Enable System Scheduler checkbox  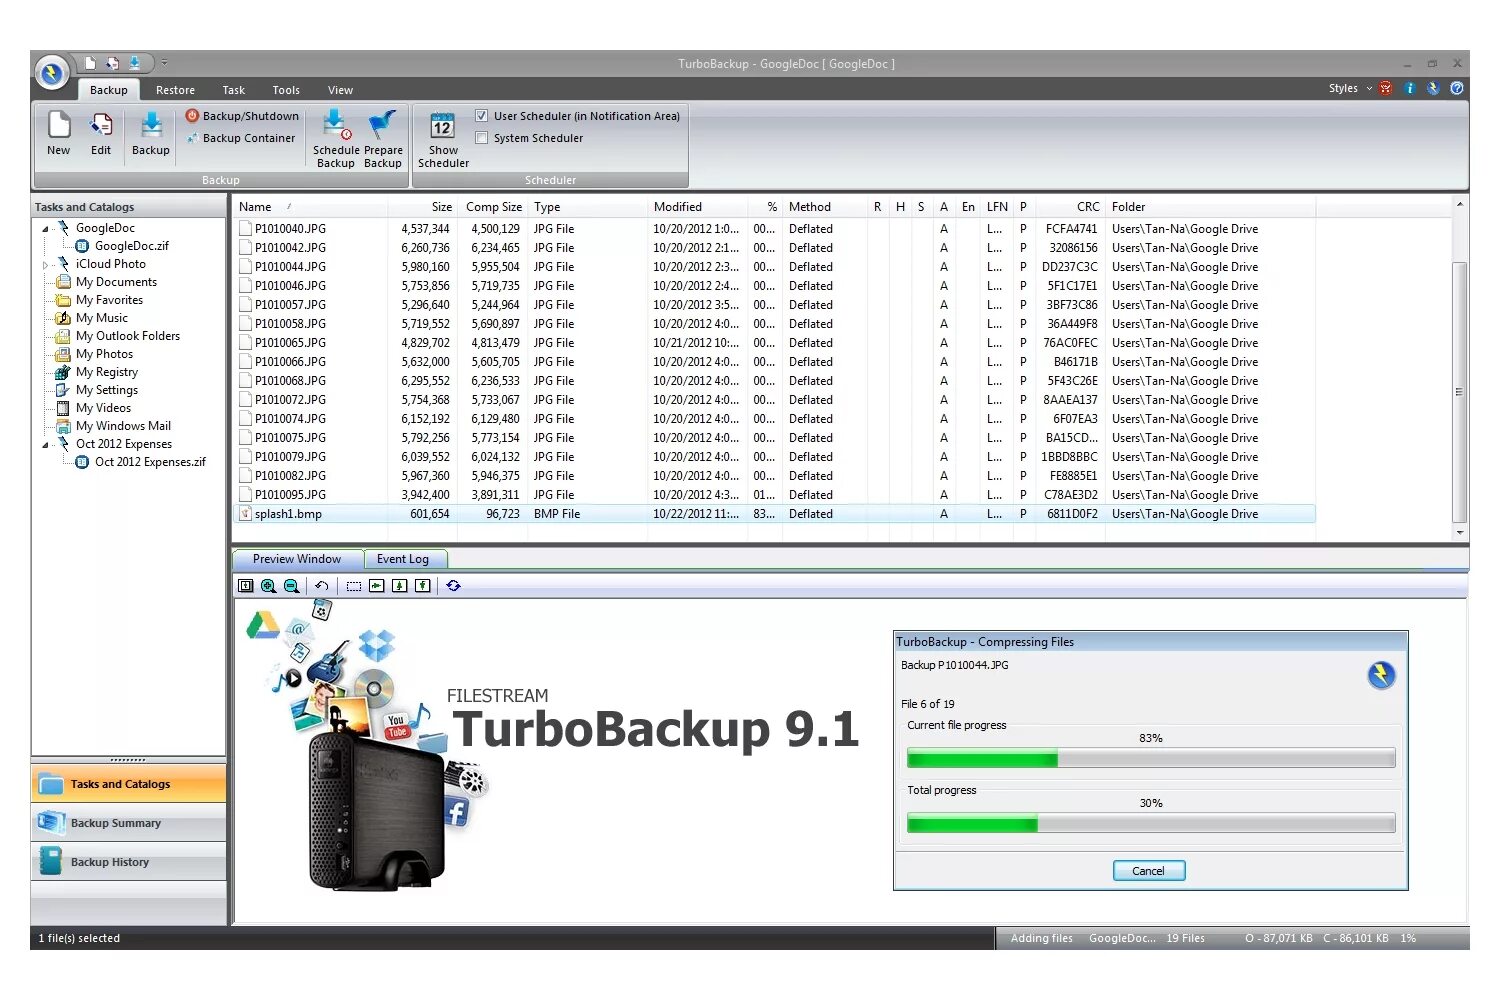[482, 138]
